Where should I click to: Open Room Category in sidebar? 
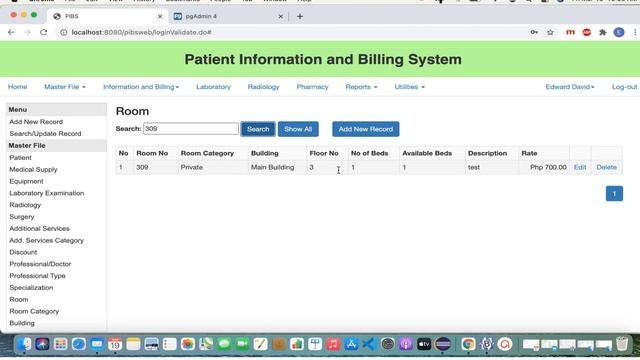[34, 311]
